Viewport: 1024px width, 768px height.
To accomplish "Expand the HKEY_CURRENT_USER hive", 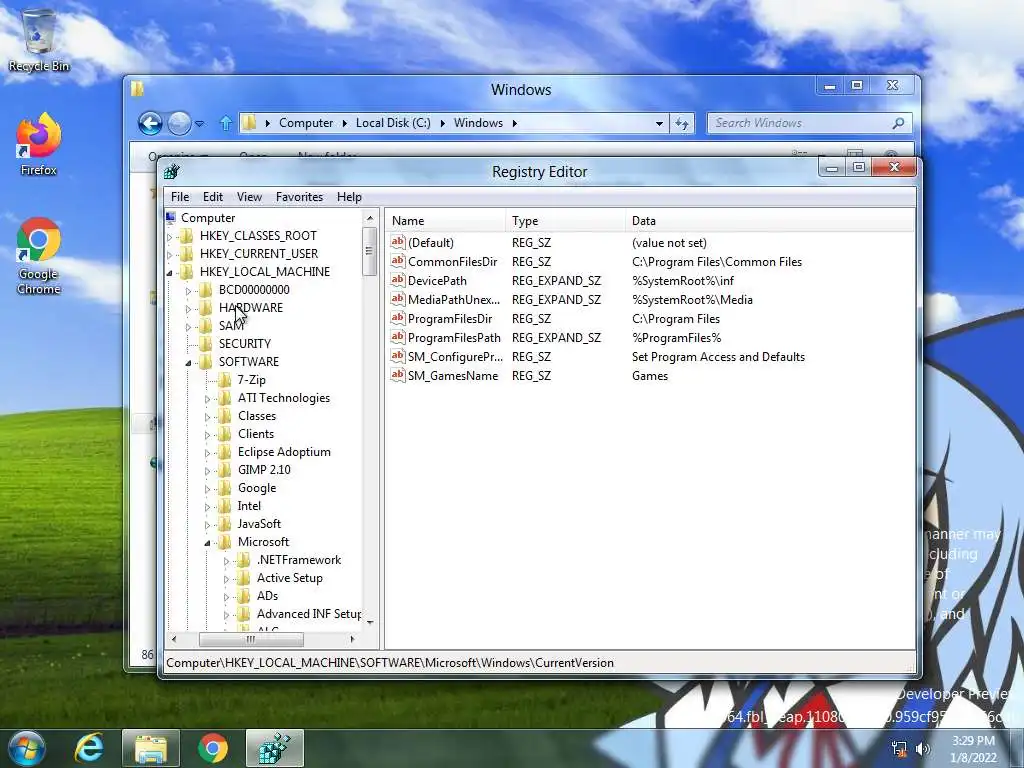I will [x=170, y=254].
